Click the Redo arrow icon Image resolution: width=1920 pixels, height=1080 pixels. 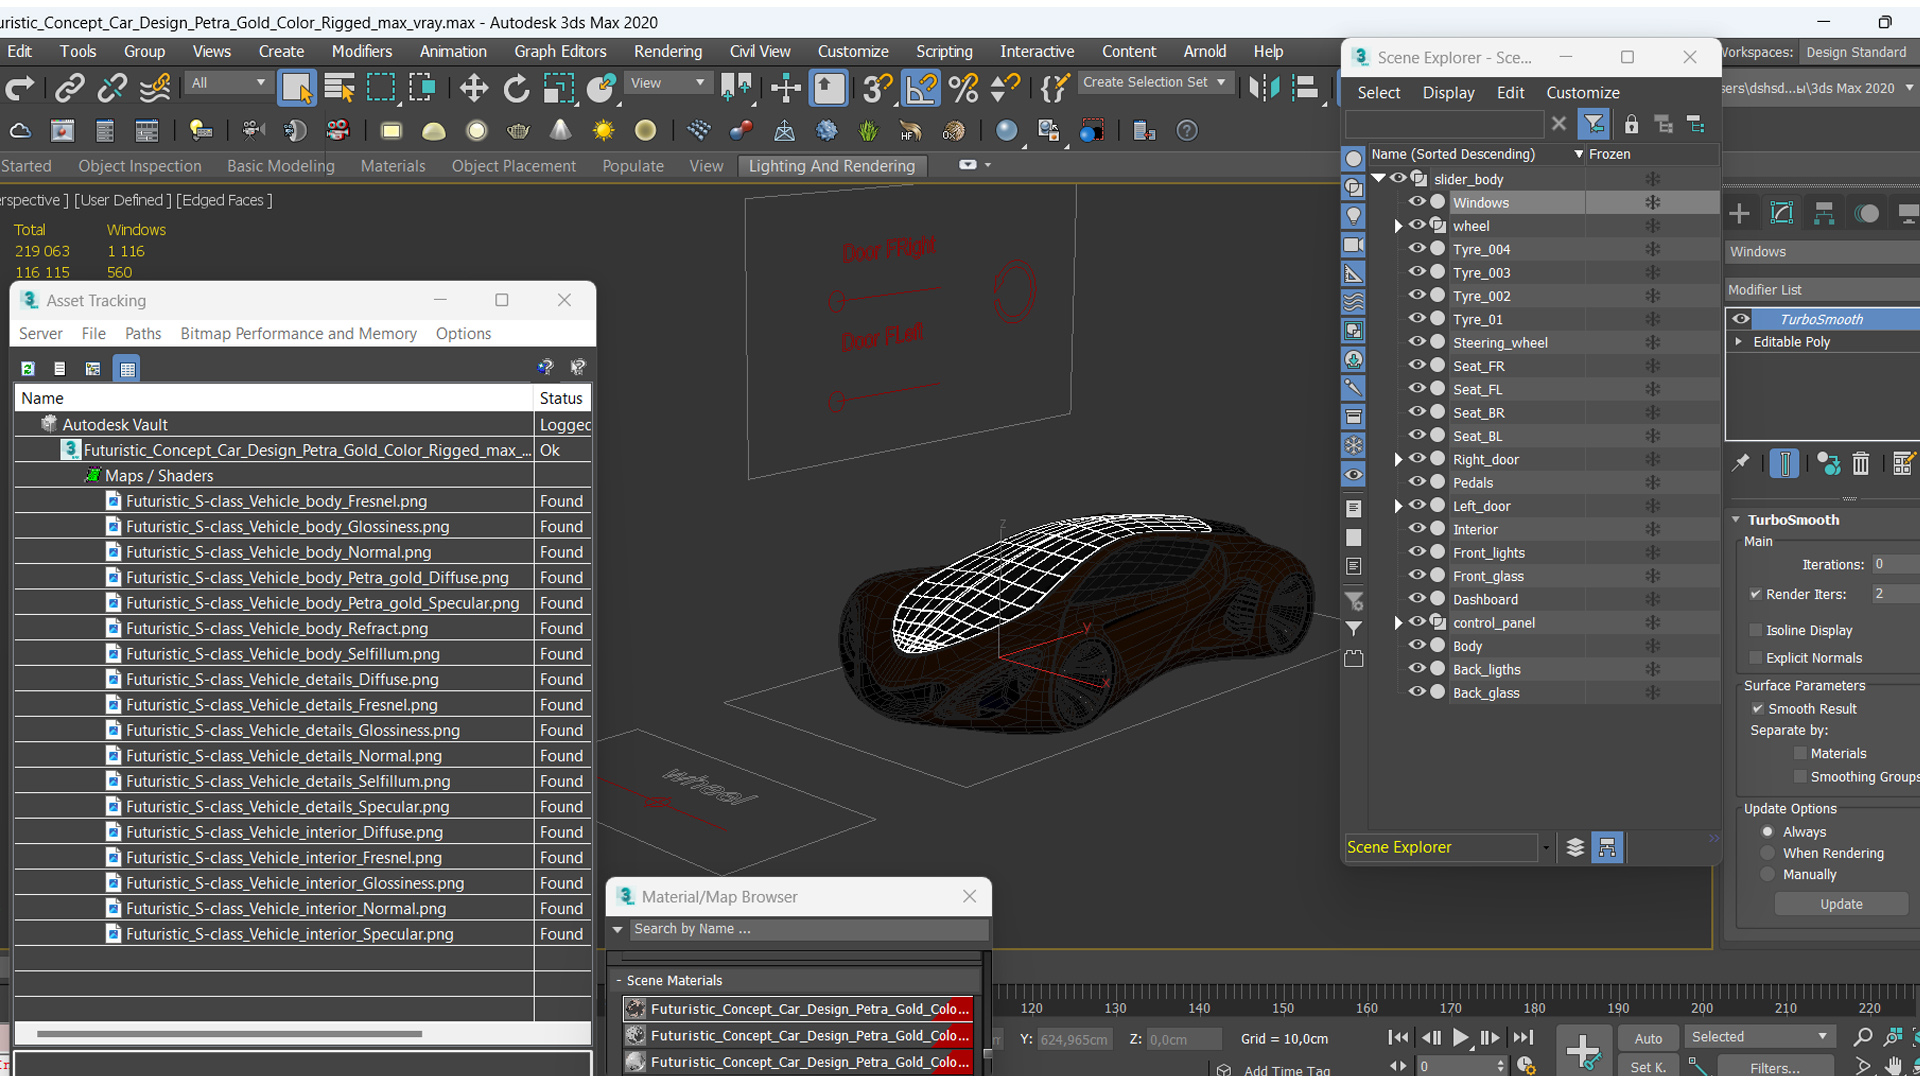(x=20, y=89)
